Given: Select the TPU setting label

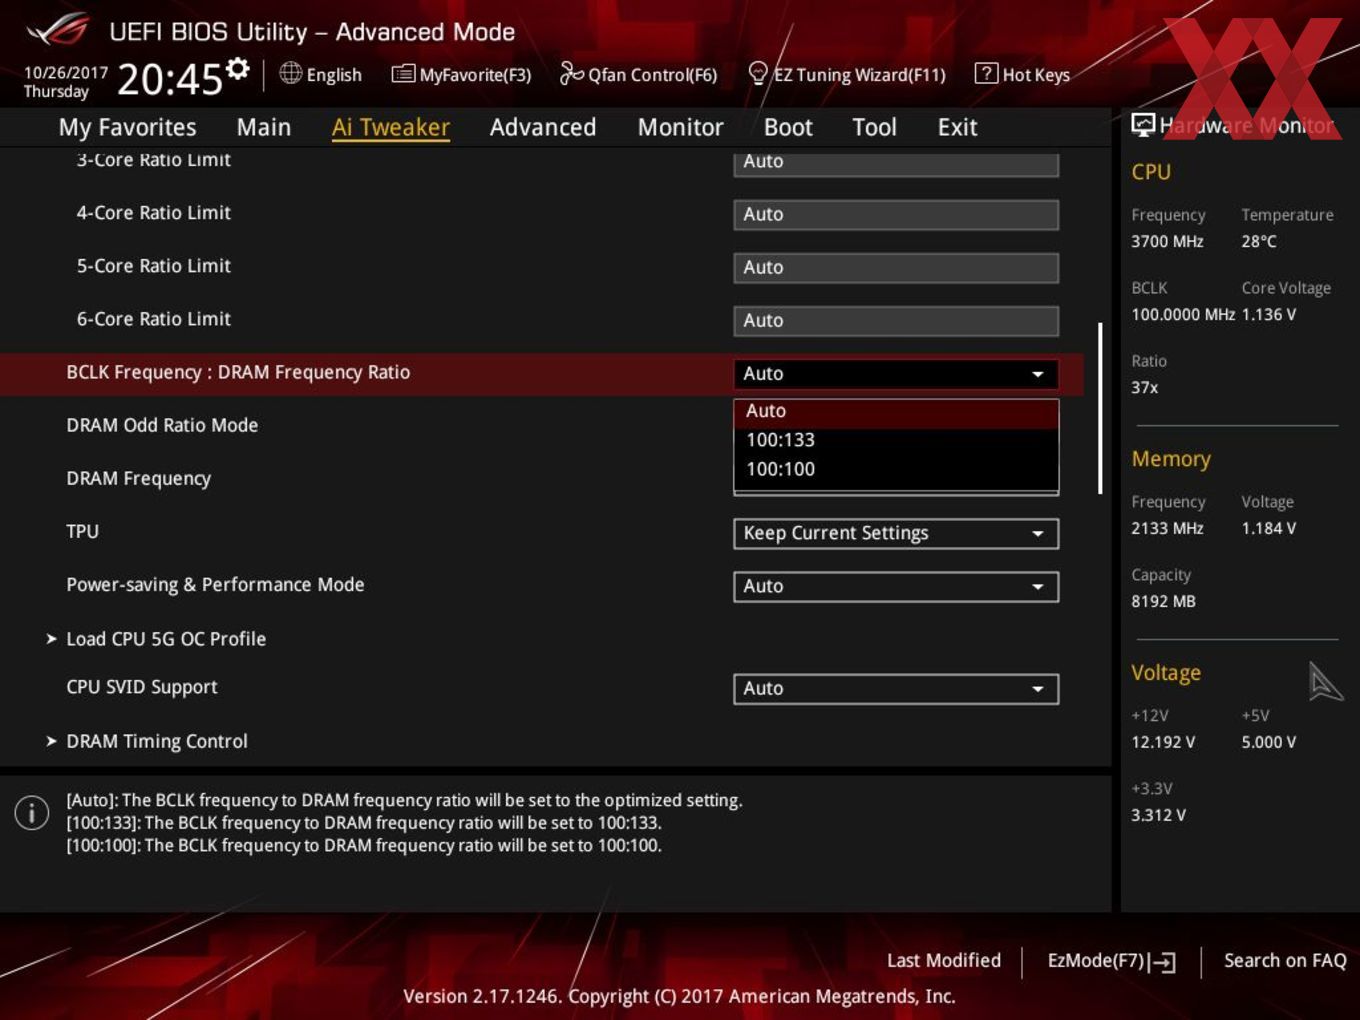Looking at the screenshot, I should pos(82,531).
